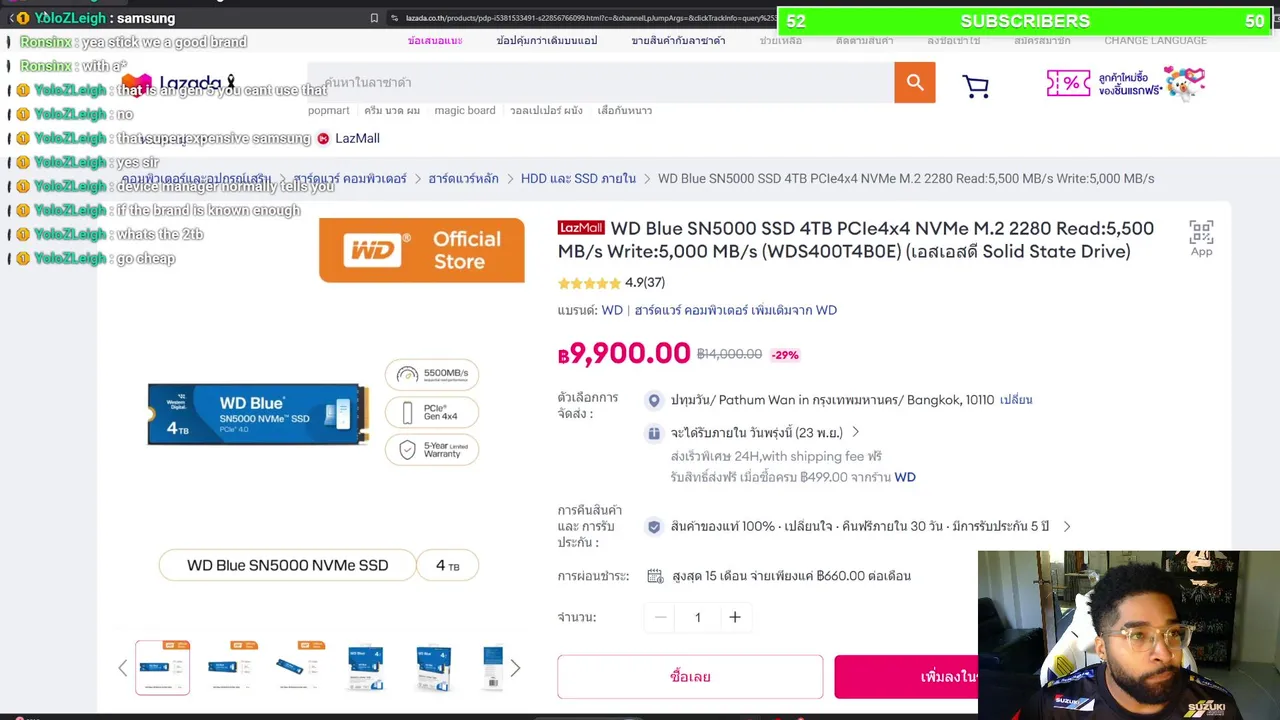The height and width of the screenshot is (720, 1280).
Task: Click the ฿9,900.00 price
Action: point(624,353)
